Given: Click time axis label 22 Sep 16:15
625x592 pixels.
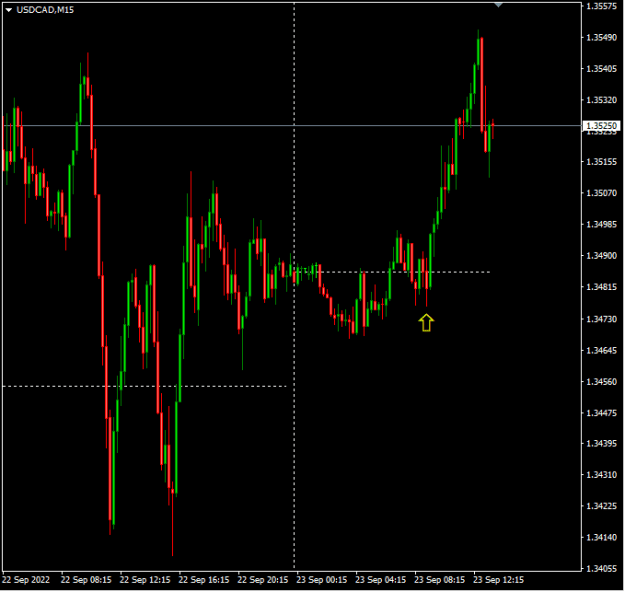Looking at the screenshot, I should point(204,580).
